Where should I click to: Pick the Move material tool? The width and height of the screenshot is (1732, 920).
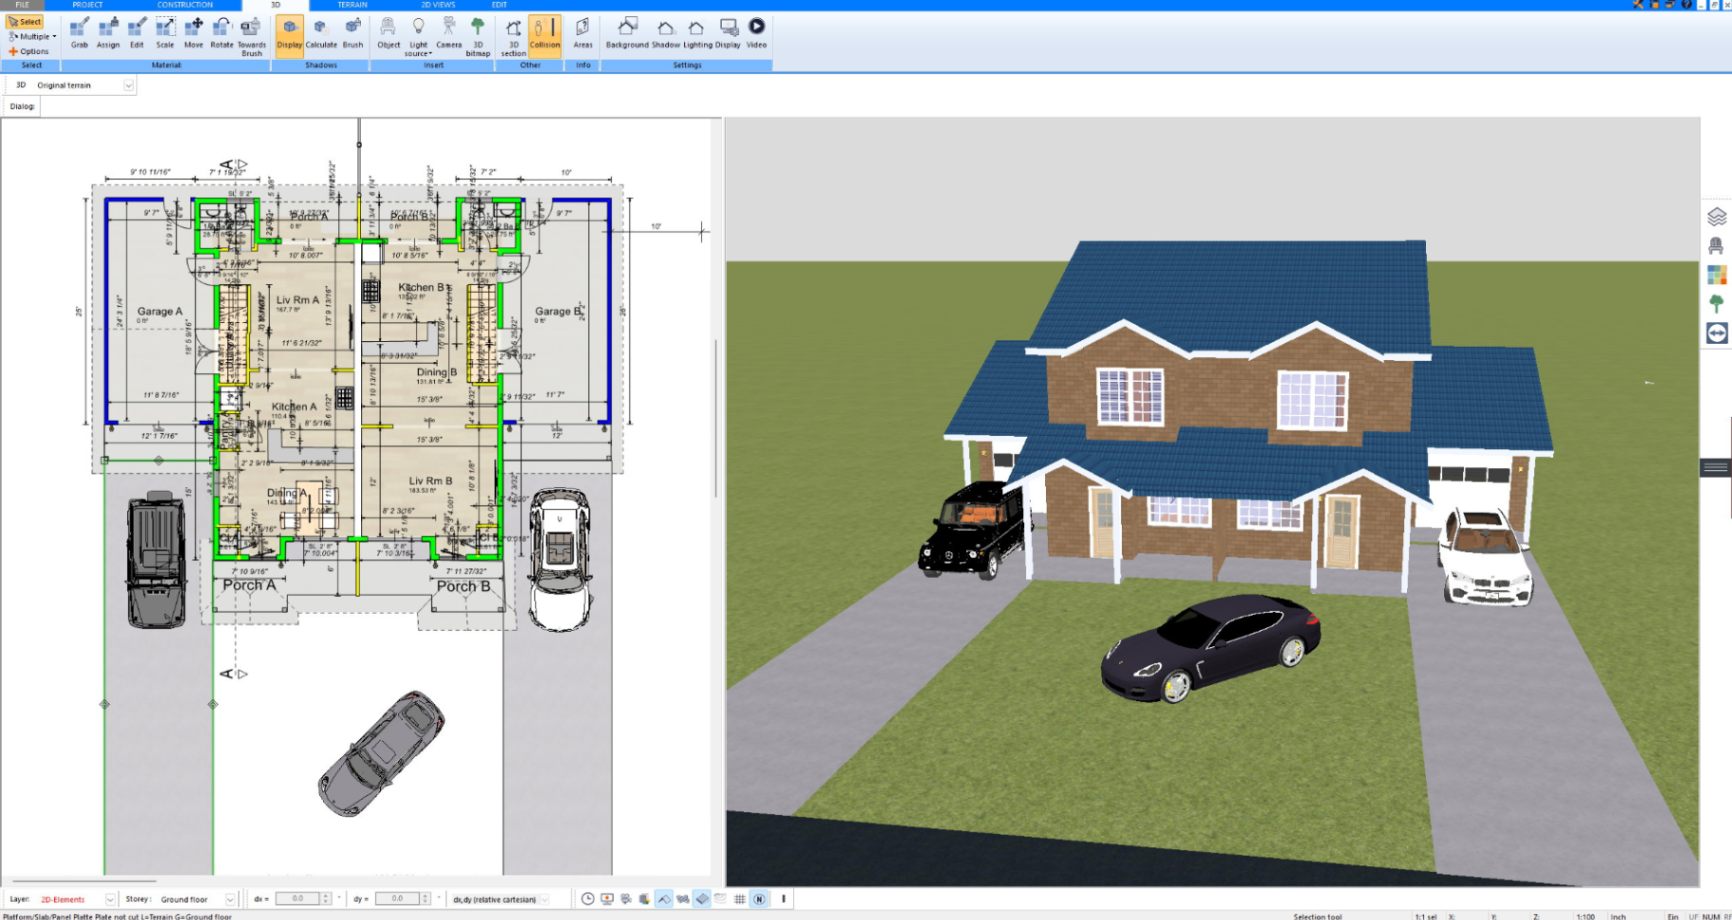point(194,33)
